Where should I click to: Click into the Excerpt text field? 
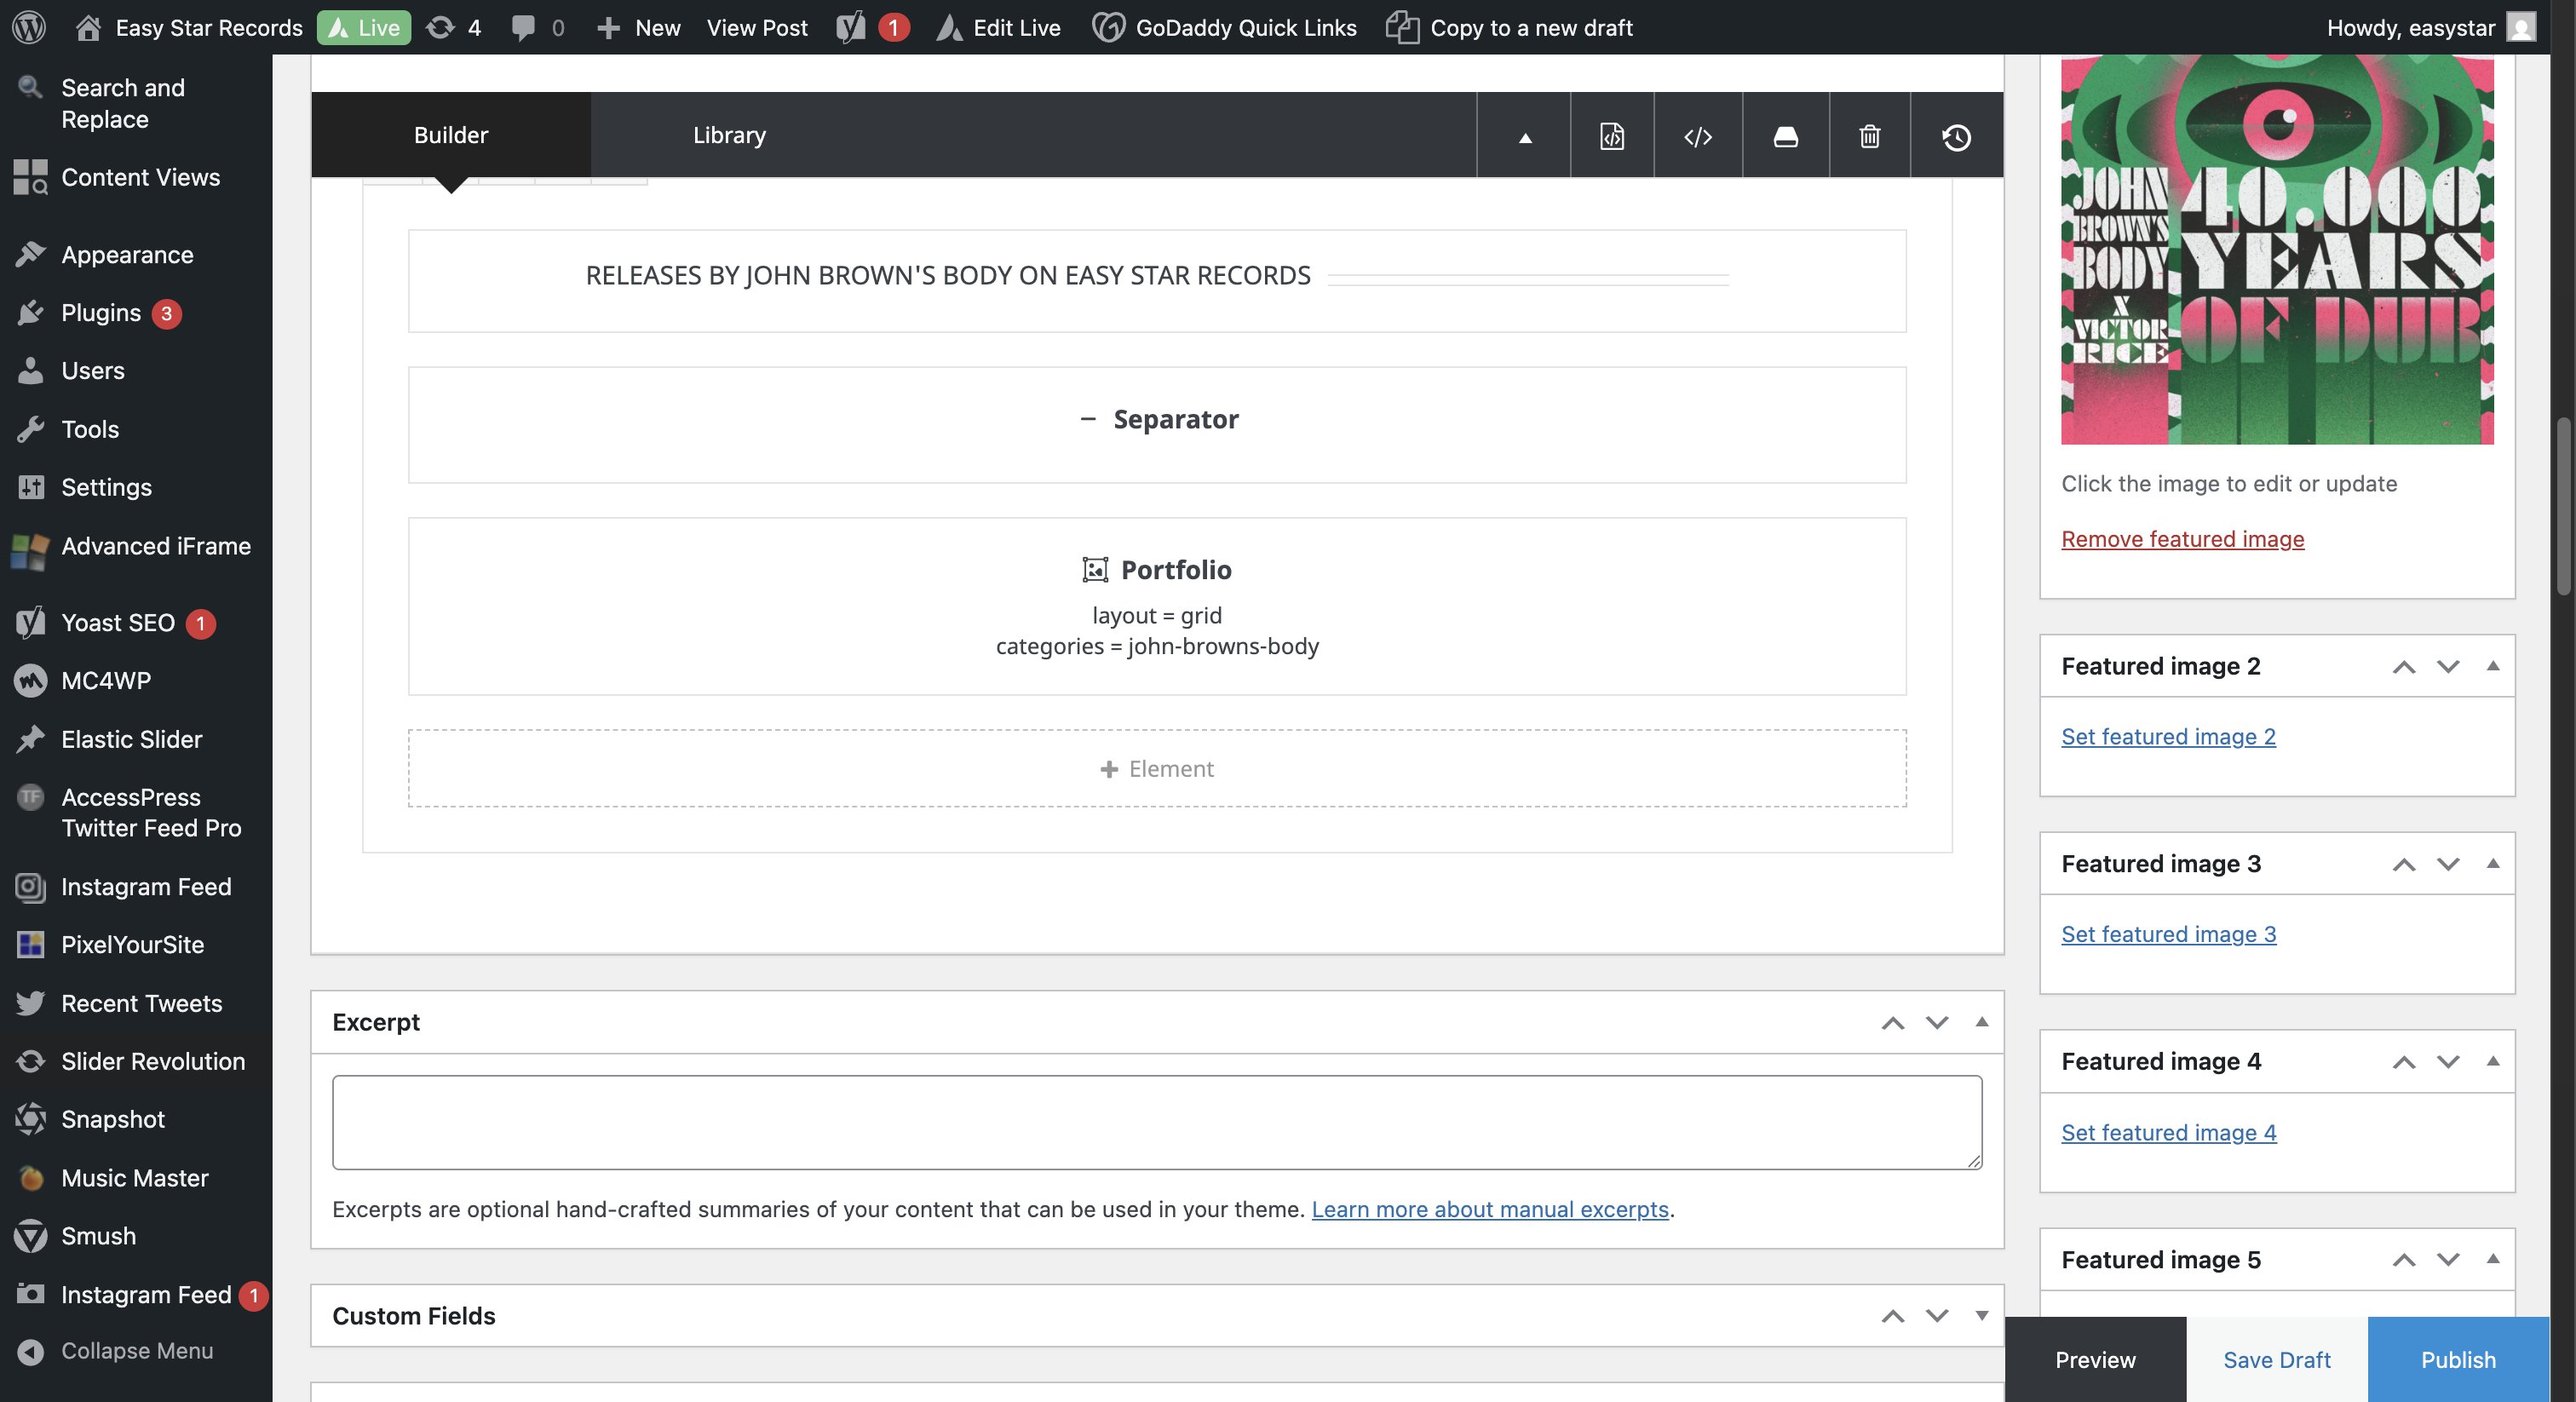pos(1156,1121)
